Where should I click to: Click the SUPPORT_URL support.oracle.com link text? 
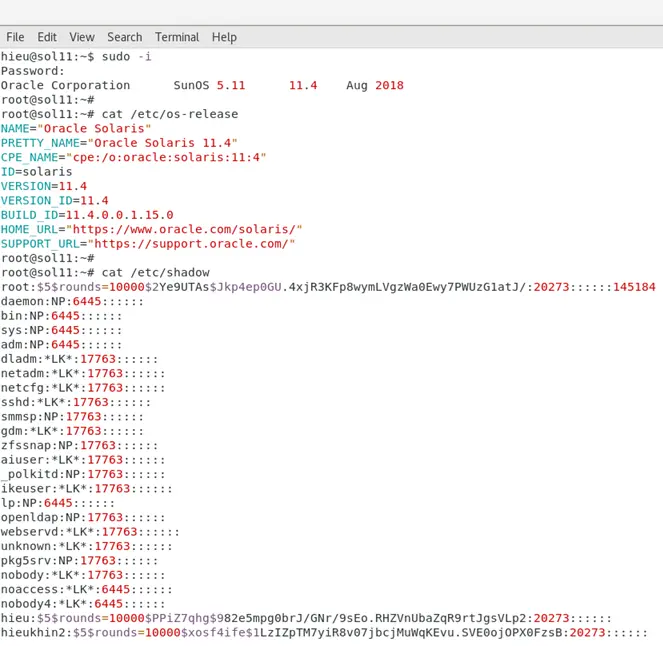(191, 244)
